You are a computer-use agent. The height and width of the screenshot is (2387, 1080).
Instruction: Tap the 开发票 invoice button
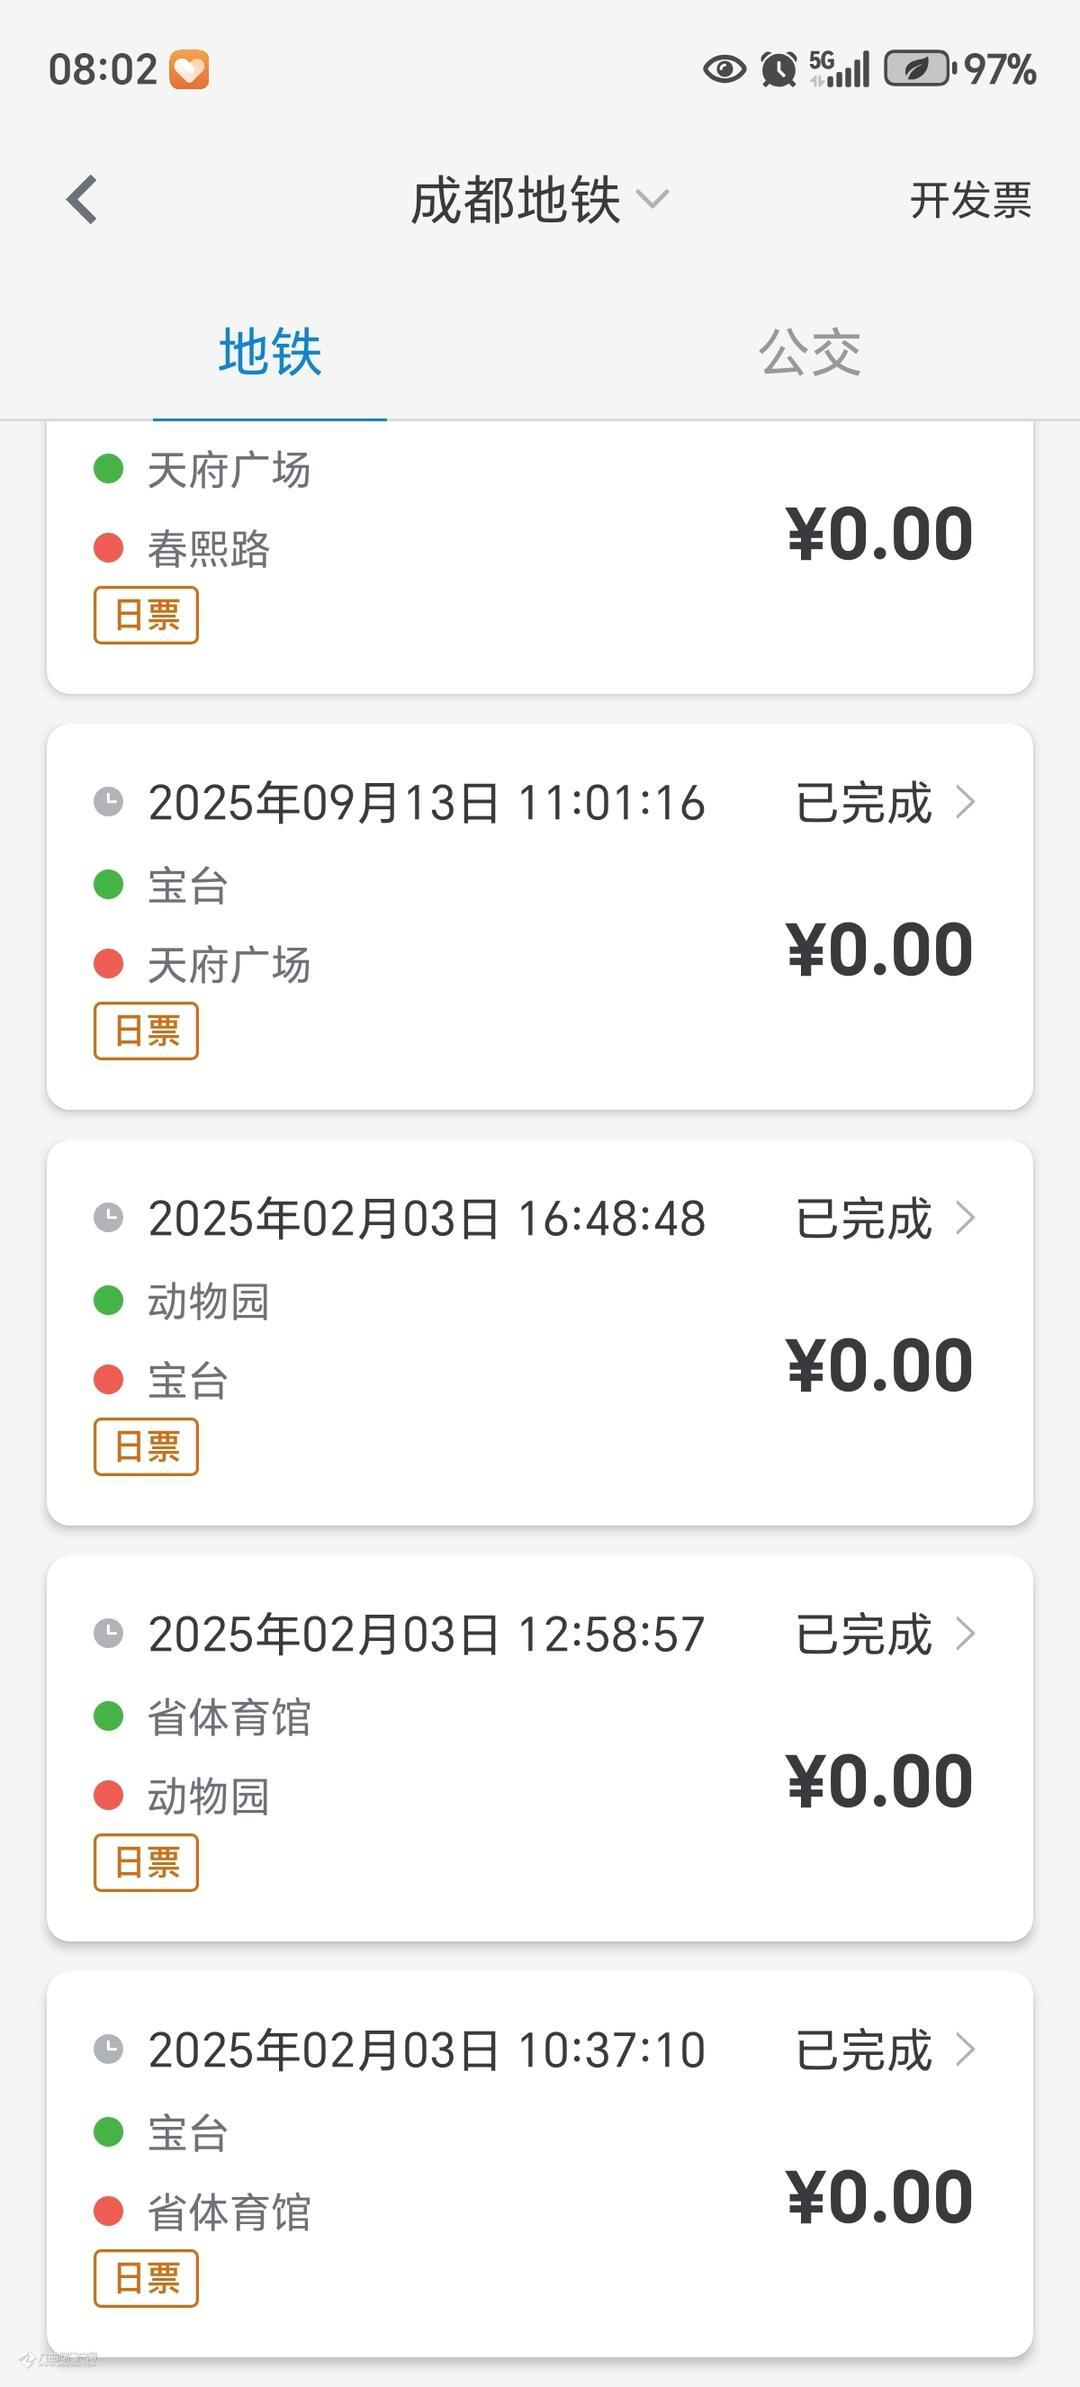pos(970,200)
